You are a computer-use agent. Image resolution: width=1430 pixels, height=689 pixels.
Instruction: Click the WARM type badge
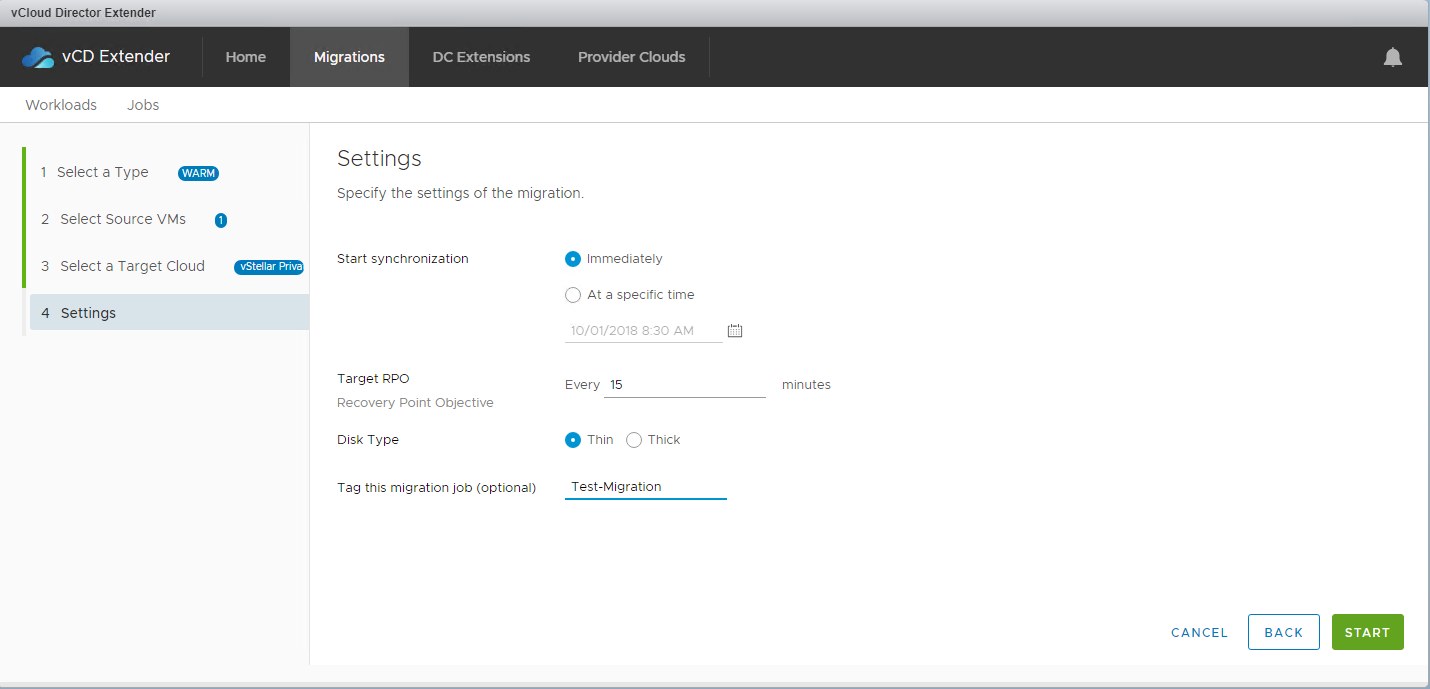[198, 173]
